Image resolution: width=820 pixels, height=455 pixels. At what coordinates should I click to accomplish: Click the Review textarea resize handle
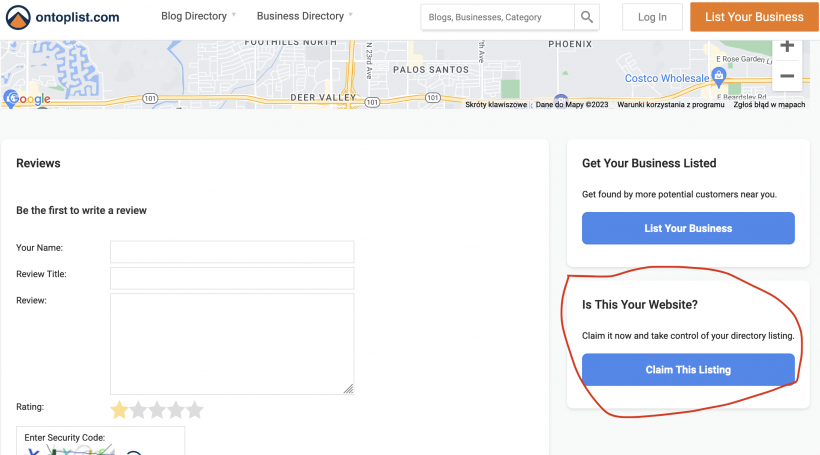[348, 388]
